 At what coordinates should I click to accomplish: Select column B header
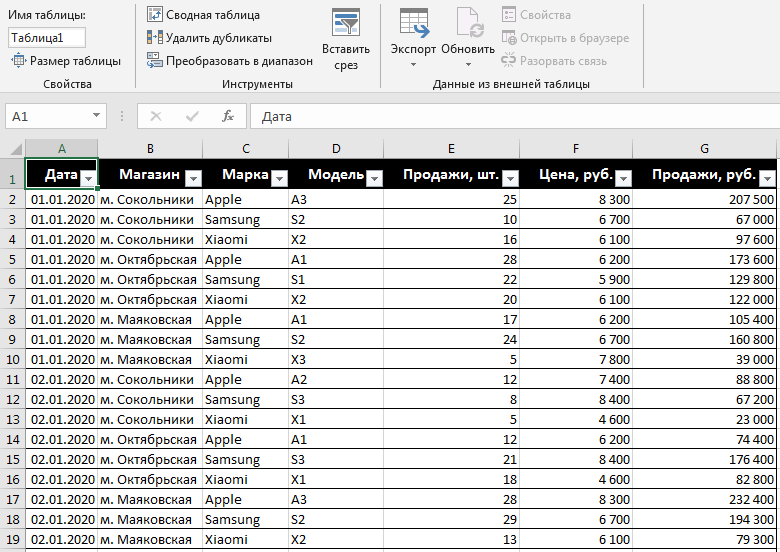tap(150, 149)
